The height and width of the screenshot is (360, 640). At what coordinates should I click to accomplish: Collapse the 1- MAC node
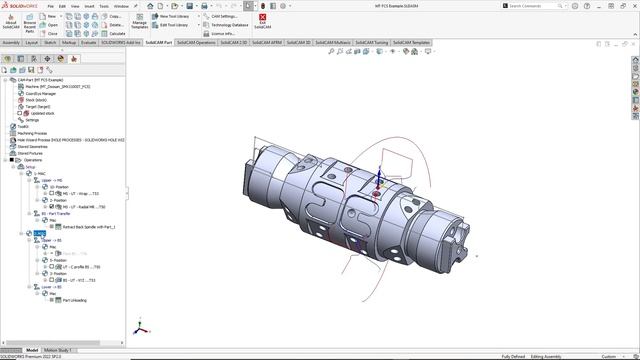pyautogui.click(x=21, y=173)
